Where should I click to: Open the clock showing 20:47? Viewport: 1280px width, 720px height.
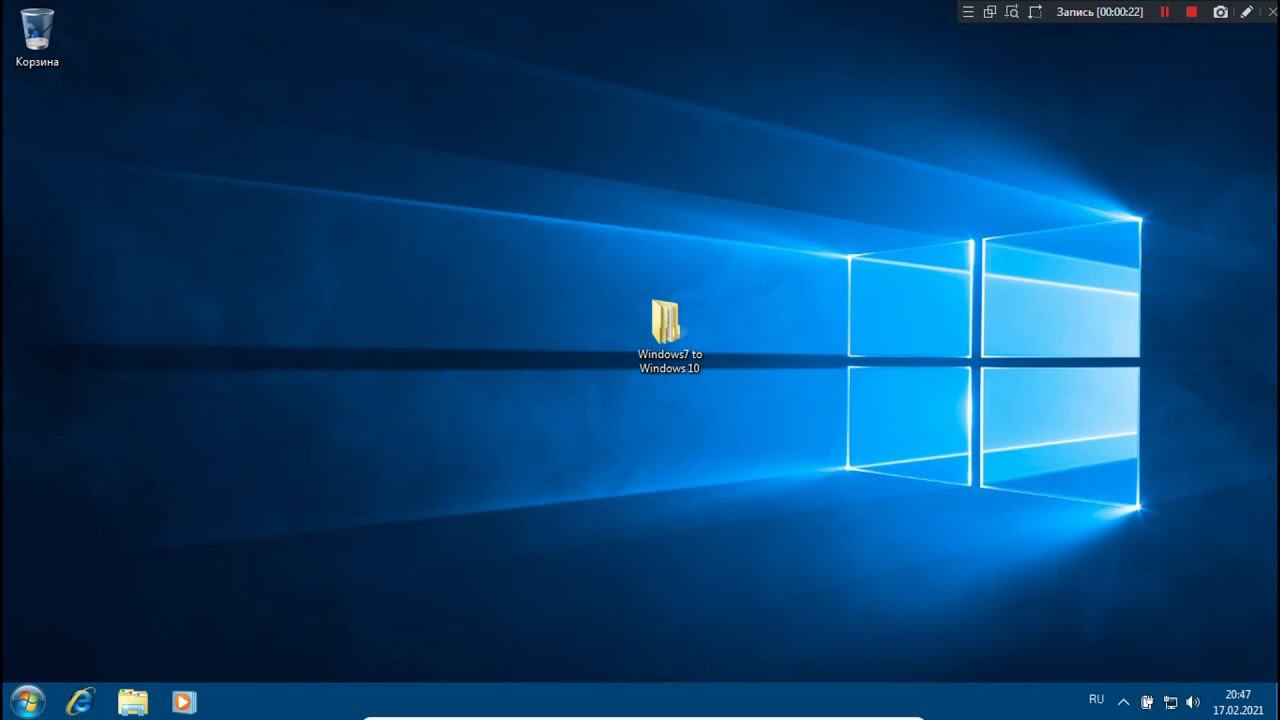tap(1238, 702)
